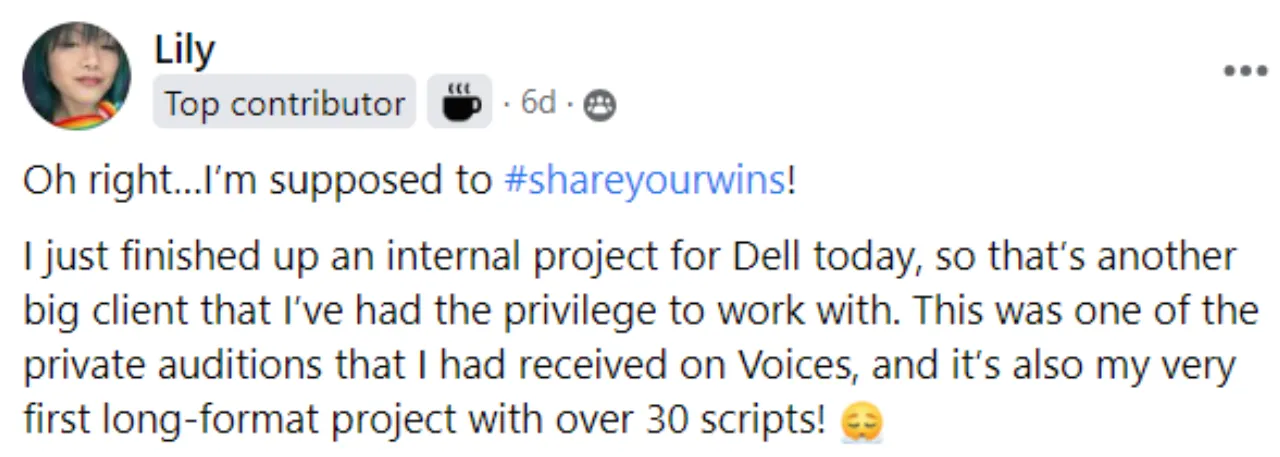
Task: Open the profile via the name Lily
Action: click(184, 49)
